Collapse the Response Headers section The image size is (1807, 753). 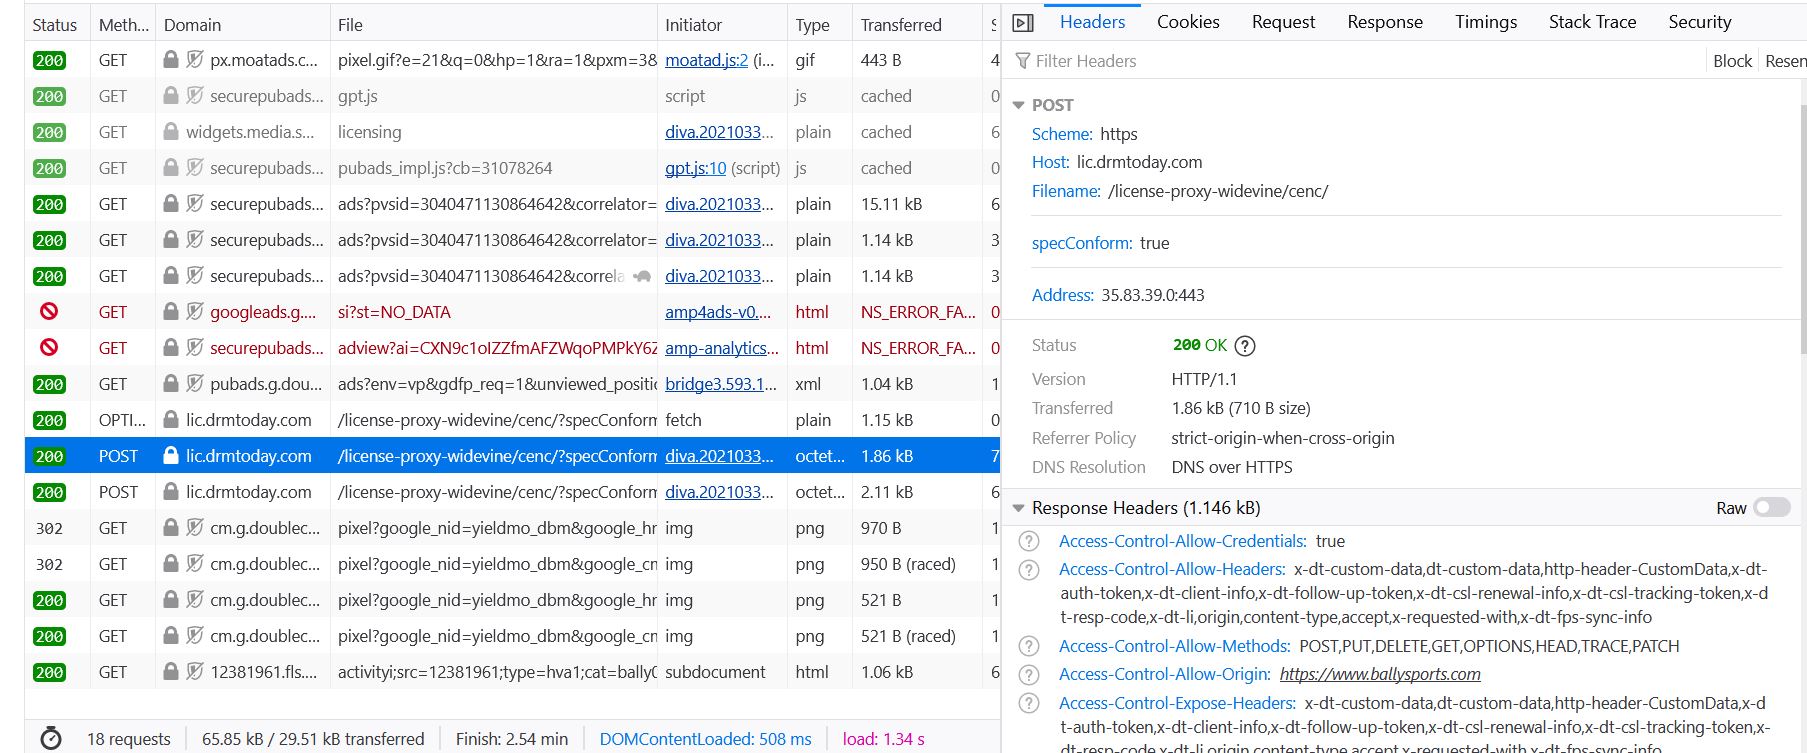tap(1019, 508)
